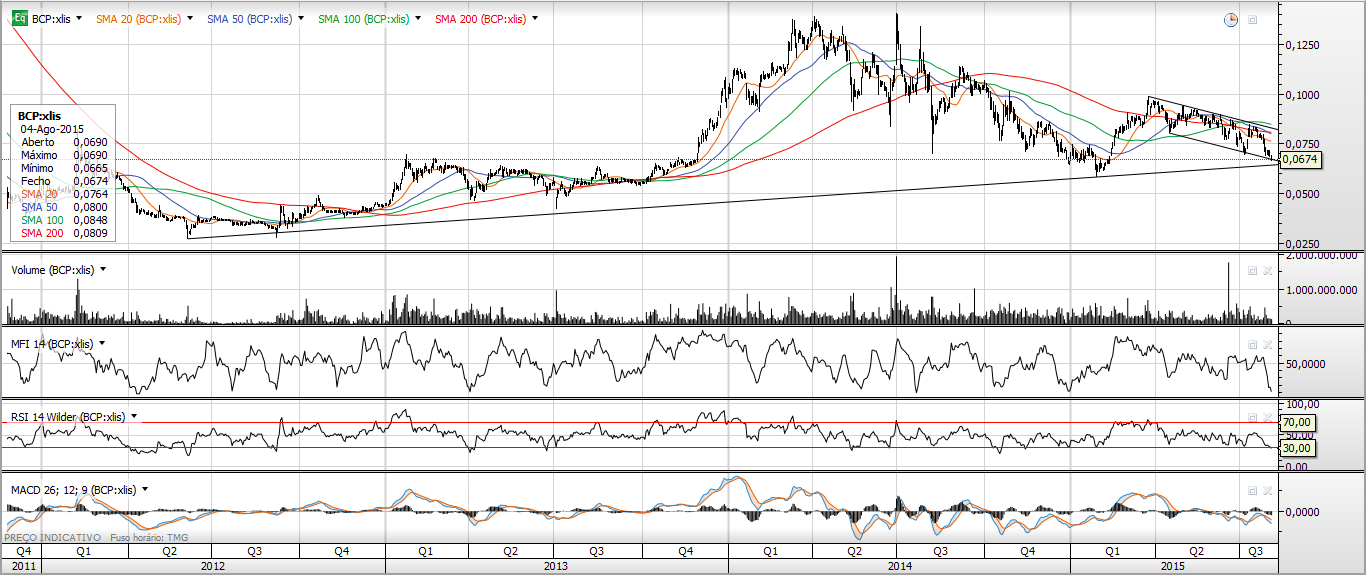This screenshot has width=1366, height=575.
Task: Close the MFI 14 panel
Action: (1266, 344)
